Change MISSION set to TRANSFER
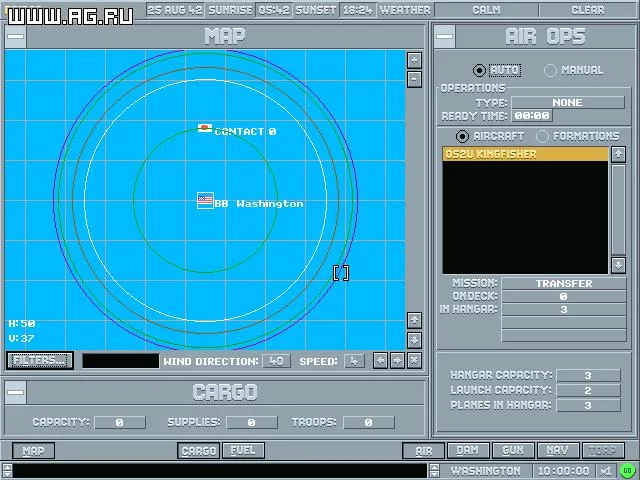Screen dimensions: 640x480 [x=564, y=283]
